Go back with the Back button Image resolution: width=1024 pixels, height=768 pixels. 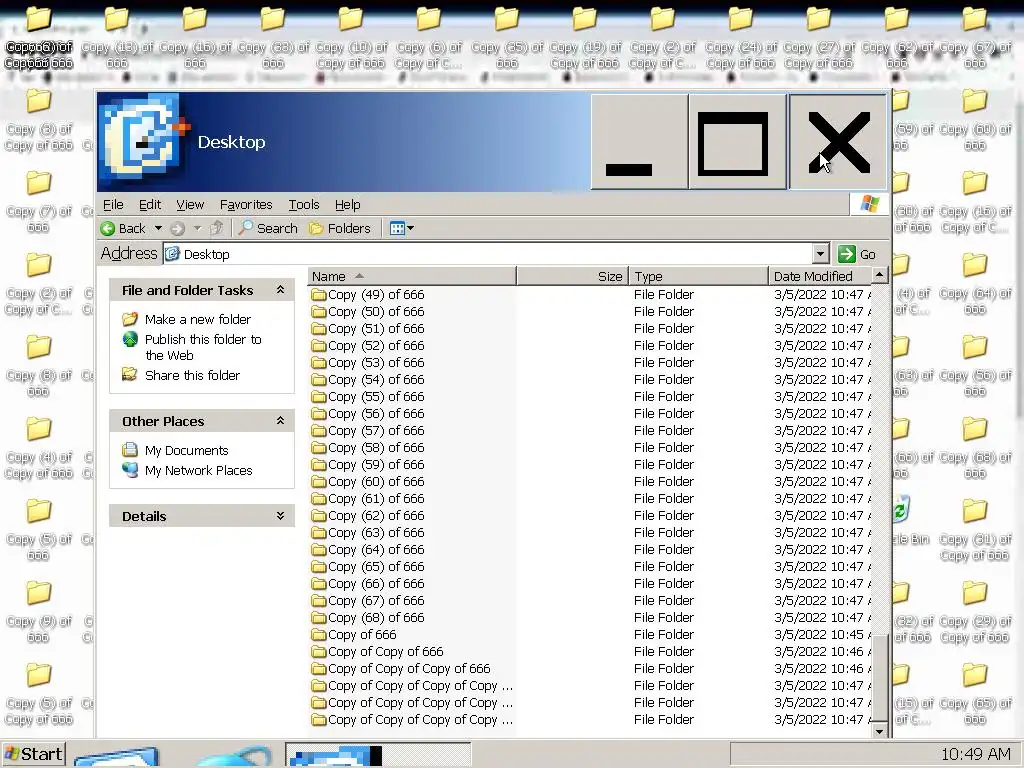[x=123, y=229]
